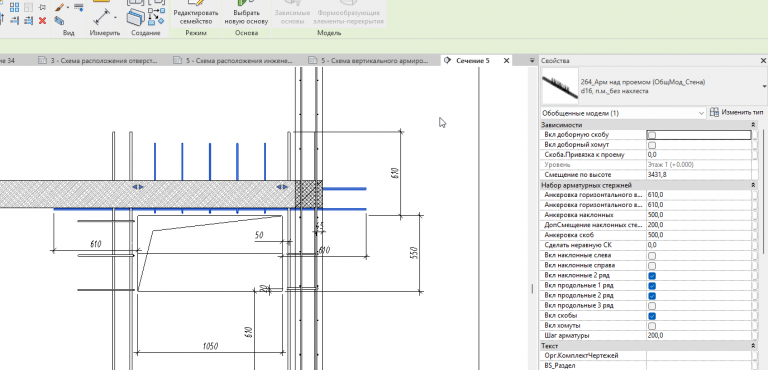Click the Модель panel label
The height and width of the screenshot is (370, 768).
(329, 33)
